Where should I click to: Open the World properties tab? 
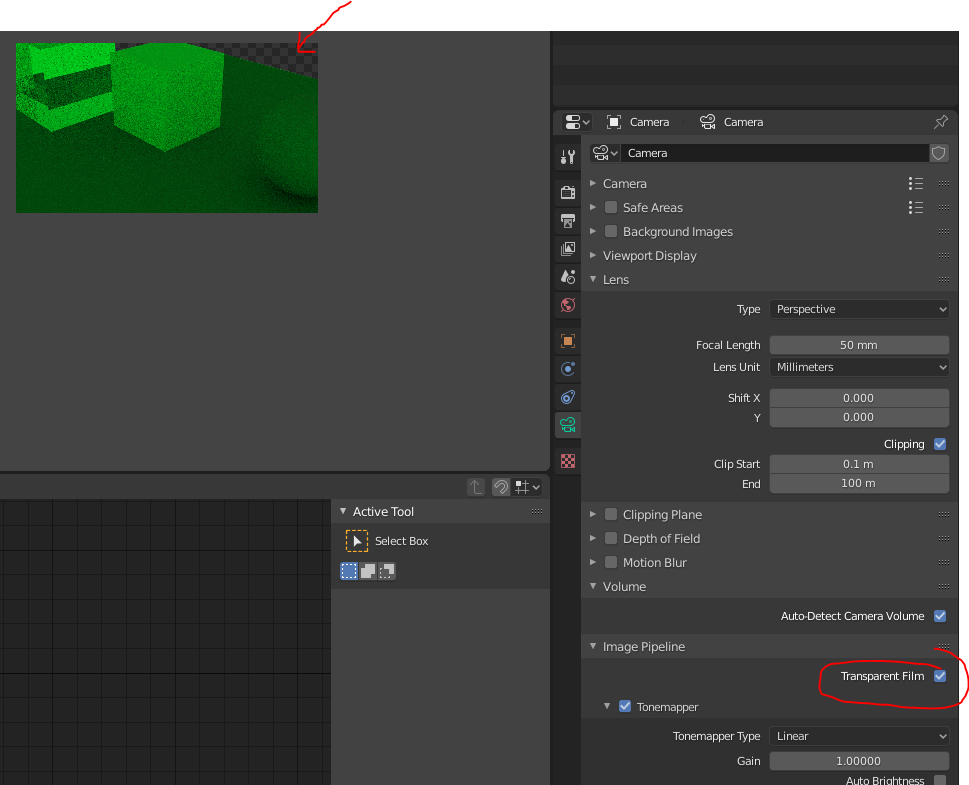(x=568, y=305)
